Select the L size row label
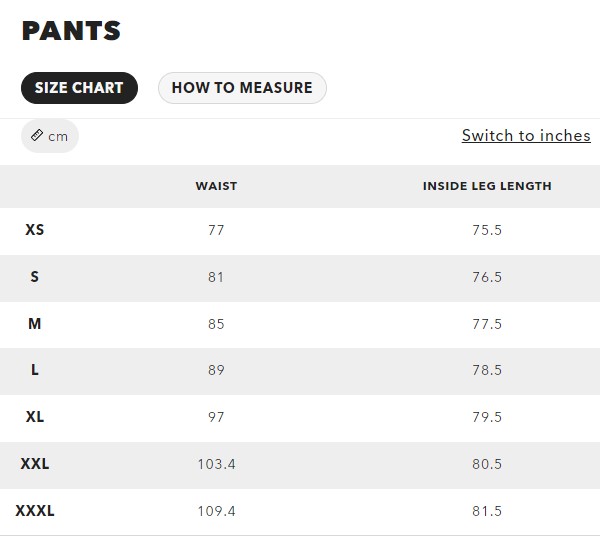600x544 pixels. tap(35, 370)
